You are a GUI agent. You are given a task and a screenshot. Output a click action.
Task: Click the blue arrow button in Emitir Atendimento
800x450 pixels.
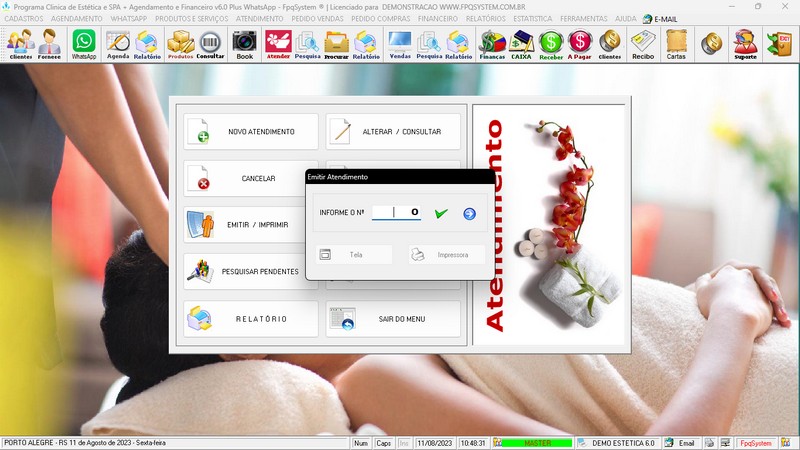469,214
